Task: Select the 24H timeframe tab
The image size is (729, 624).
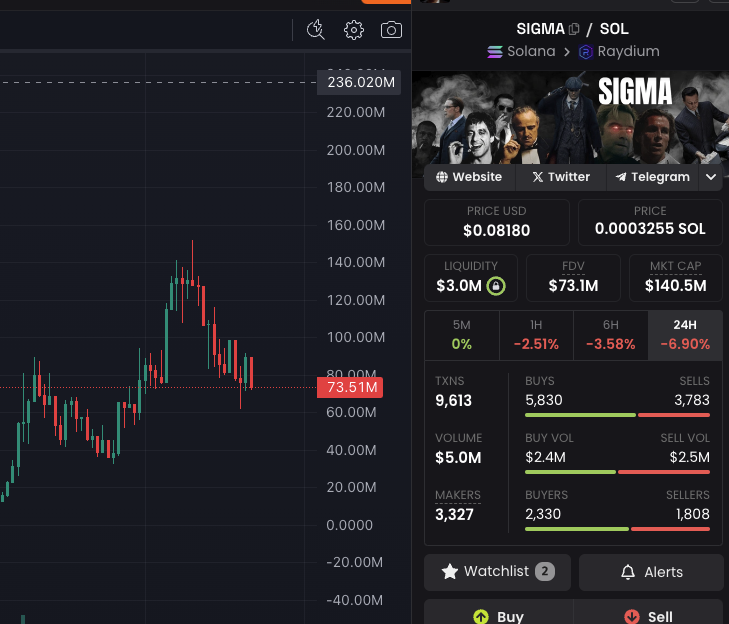Action: tap(685, 335)
